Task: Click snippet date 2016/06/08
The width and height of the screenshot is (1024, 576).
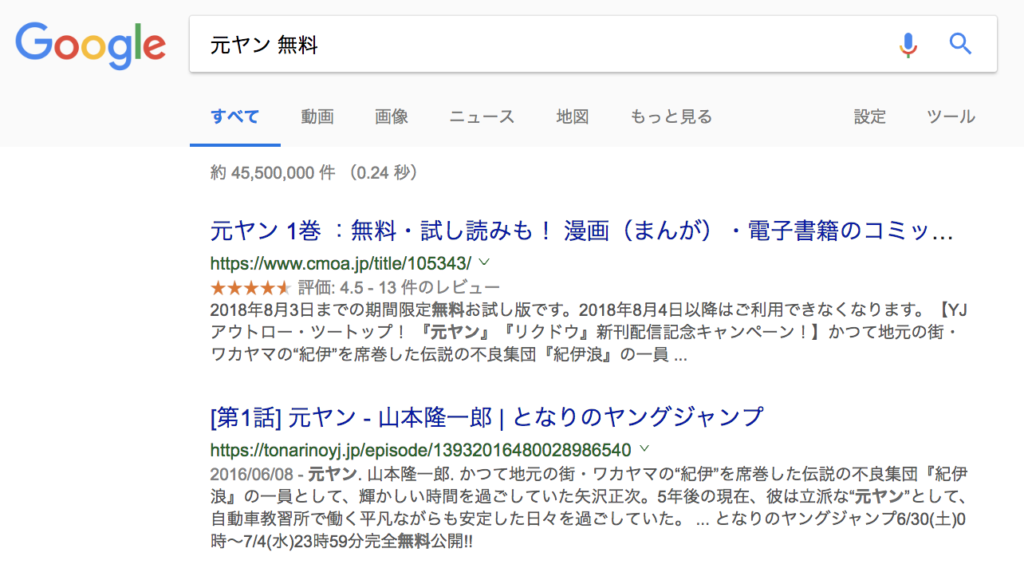Action: (x=251, y=473)
